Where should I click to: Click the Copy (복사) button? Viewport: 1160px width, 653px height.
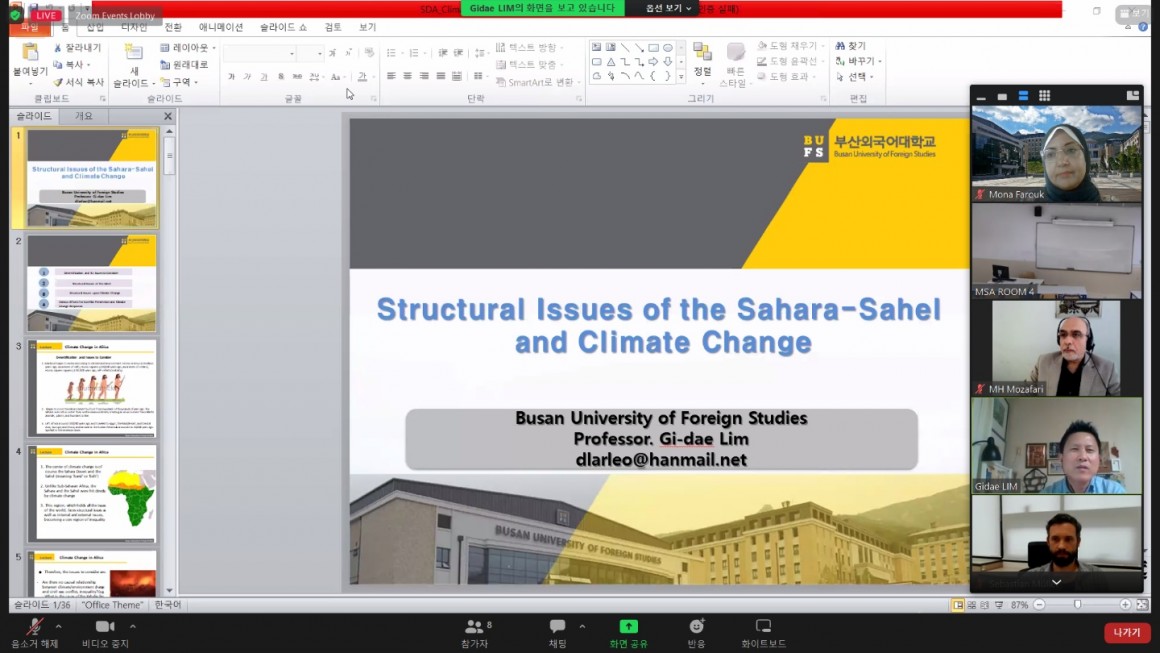(x=70, y=65)
